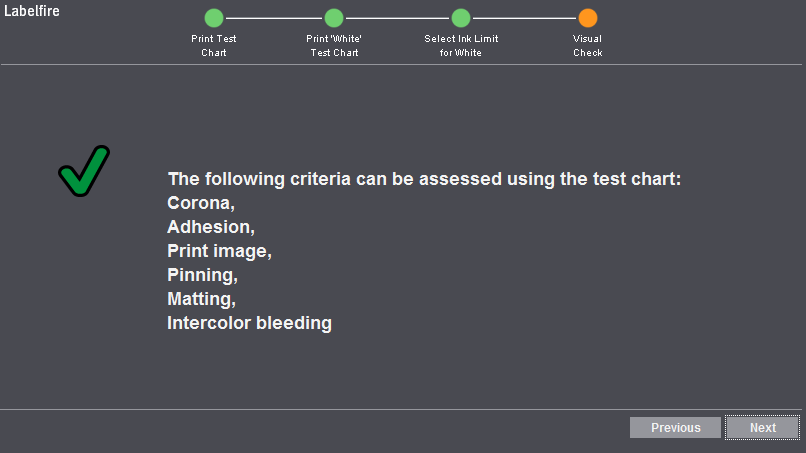
Task: Click the Labelfire title text
Action: tap(32, 11)
